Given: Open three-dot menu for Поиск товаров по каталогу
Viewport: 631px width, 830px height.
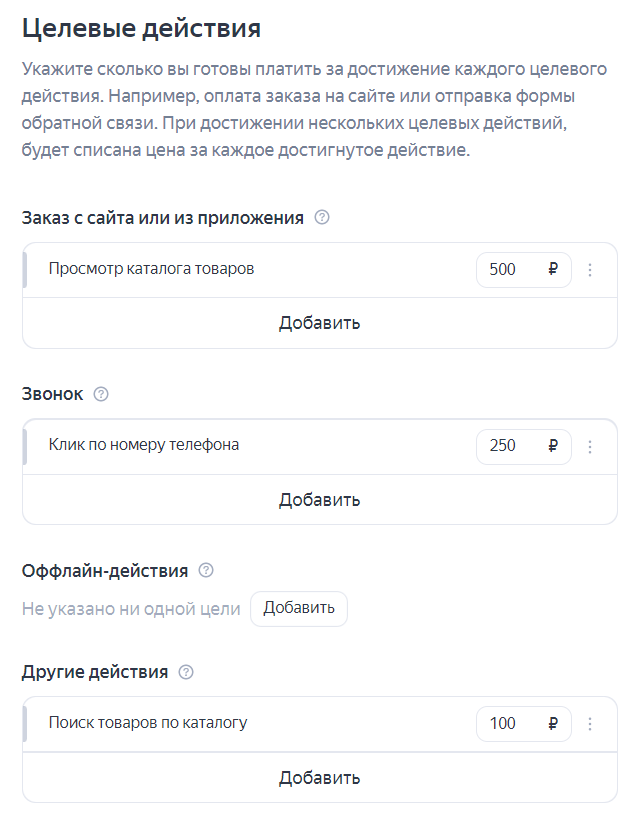Looking at the screenshot, I should pos(590,723).
